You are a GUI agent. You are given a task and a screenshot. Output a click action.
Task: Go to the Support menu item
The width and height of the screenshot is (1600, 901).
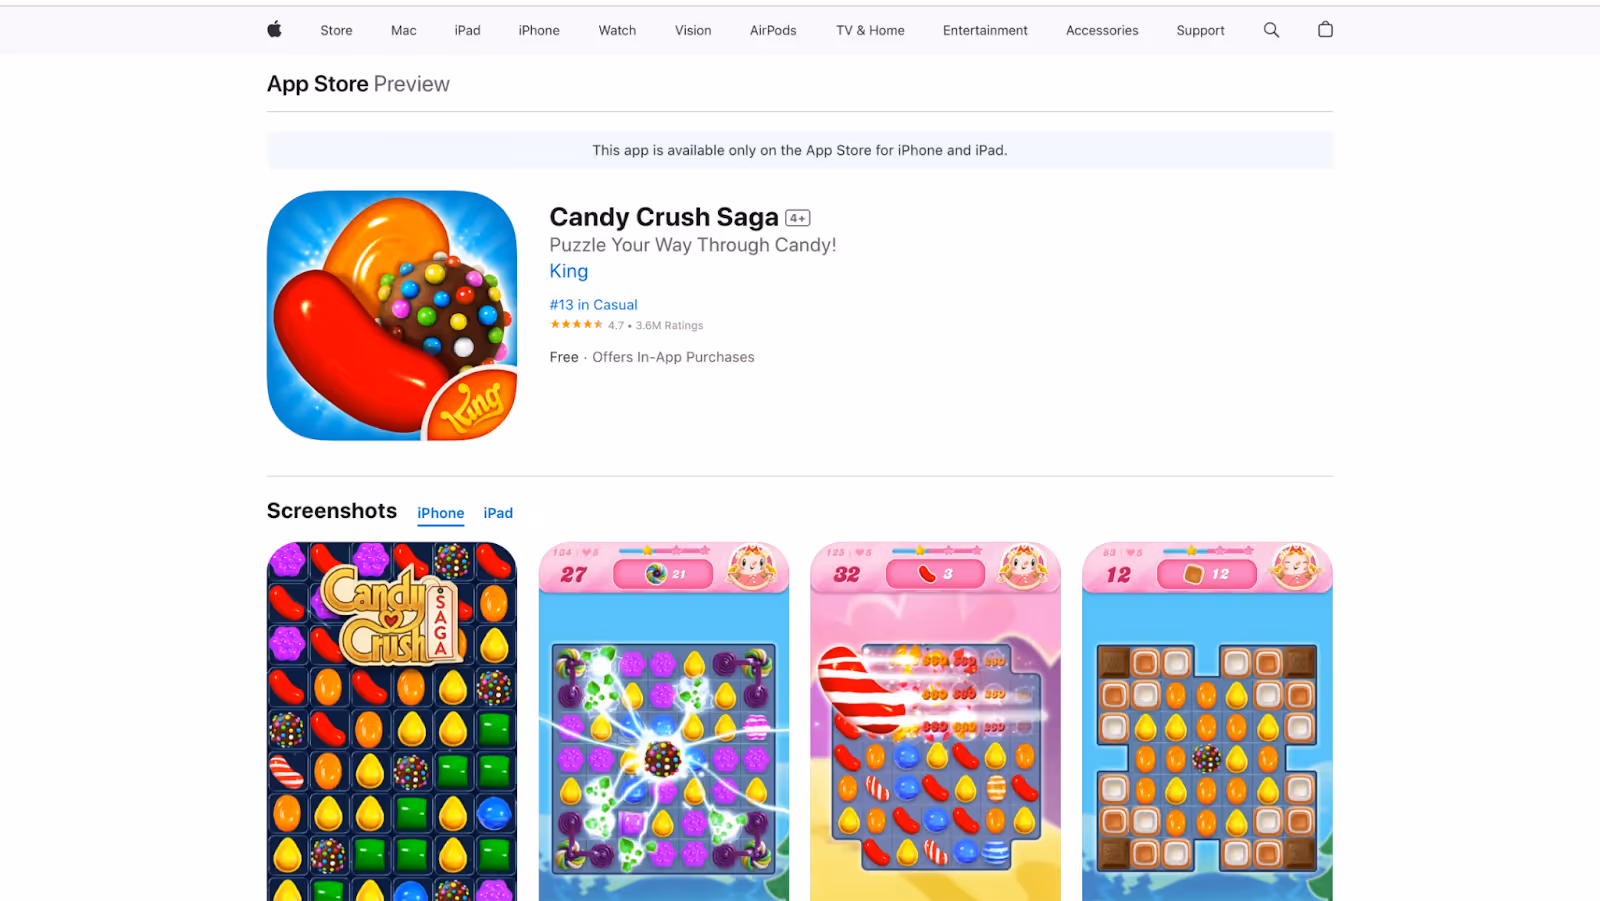click(1200, 30)
